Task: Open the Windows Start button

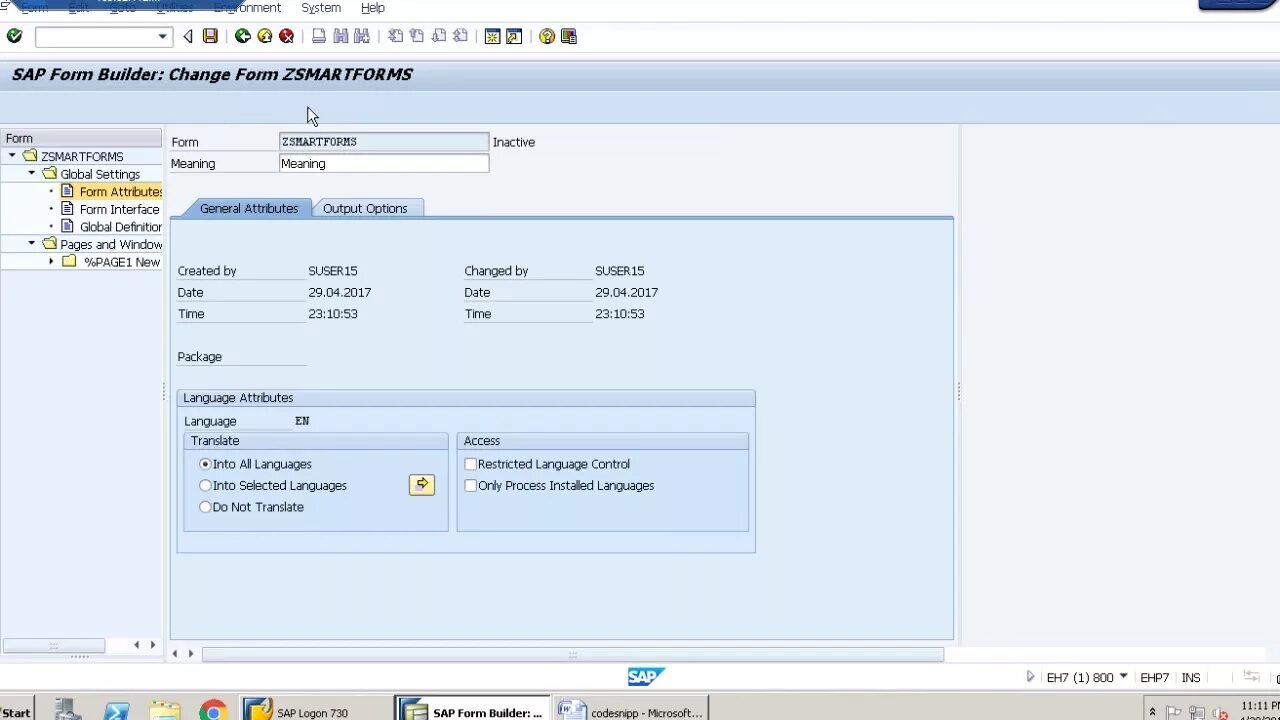Action: pos(16,712)
